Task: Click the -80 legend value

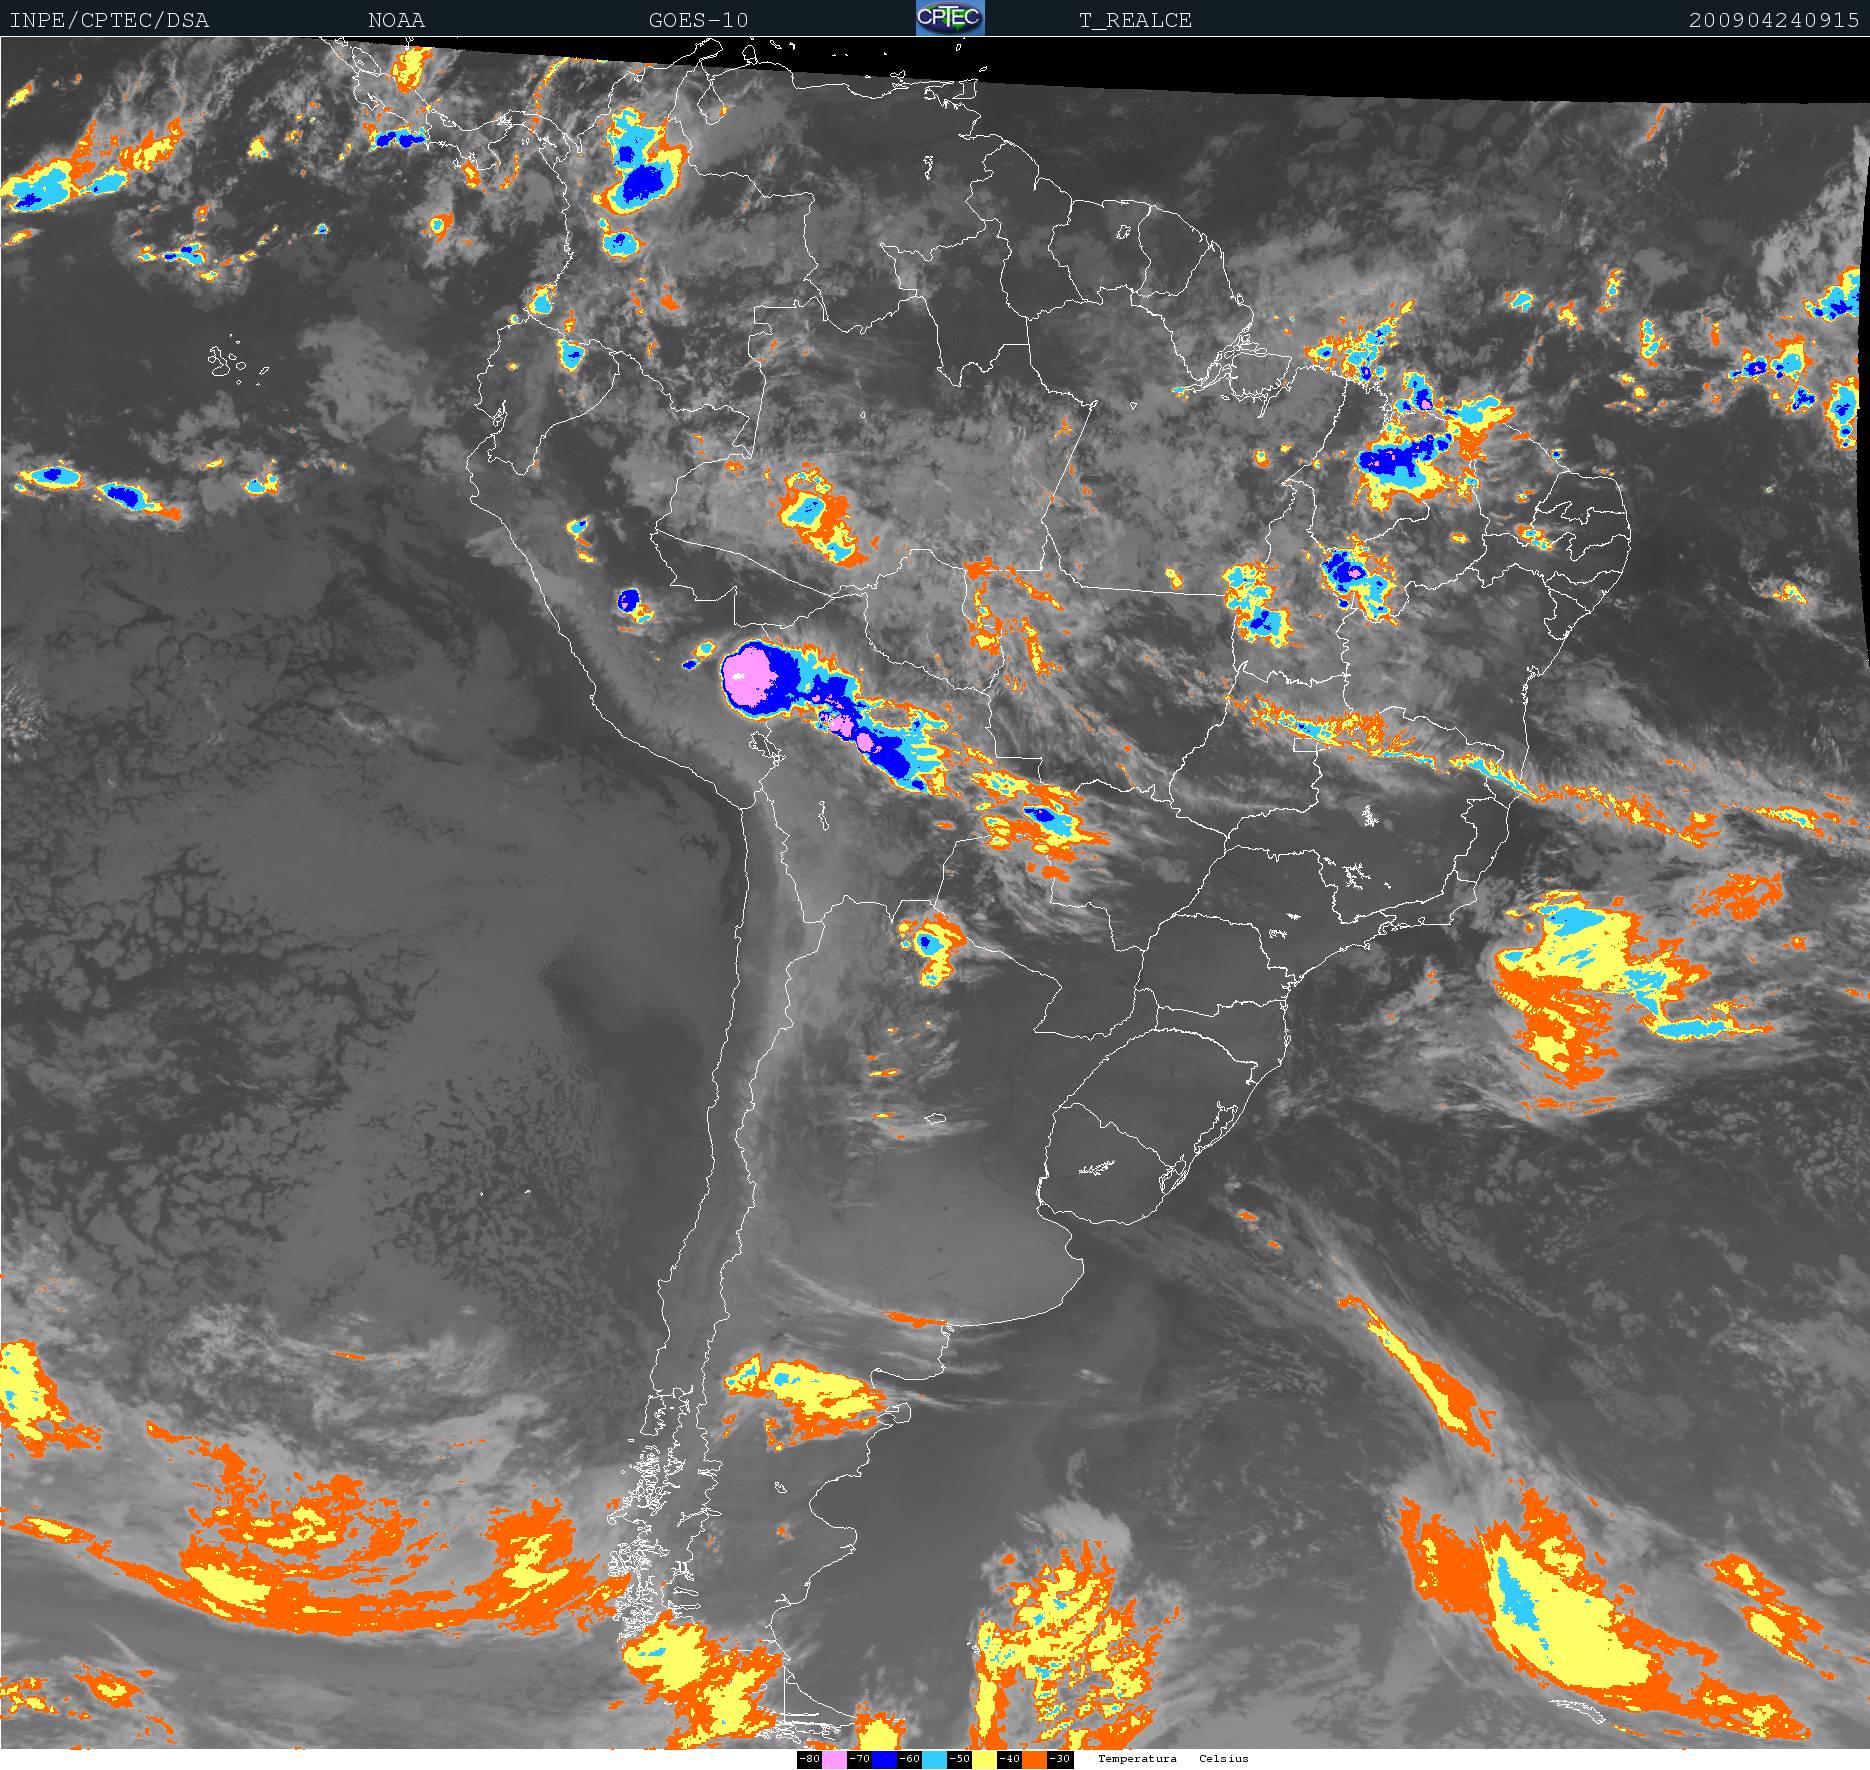Action: pos(810,1759)
